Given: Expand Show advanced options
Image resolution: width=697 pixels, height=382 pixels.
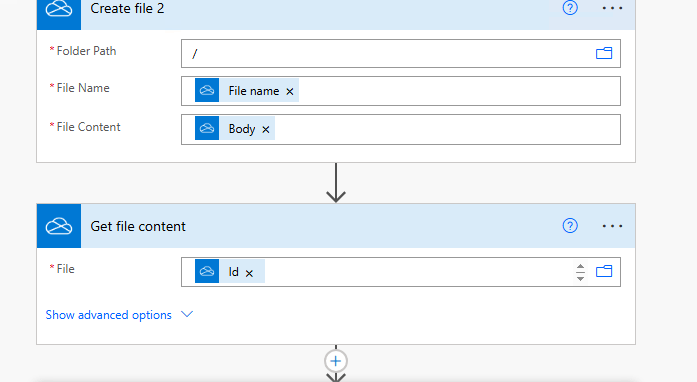Looking at the screenshot, I should pyautogui.click(x=108, y=315).
